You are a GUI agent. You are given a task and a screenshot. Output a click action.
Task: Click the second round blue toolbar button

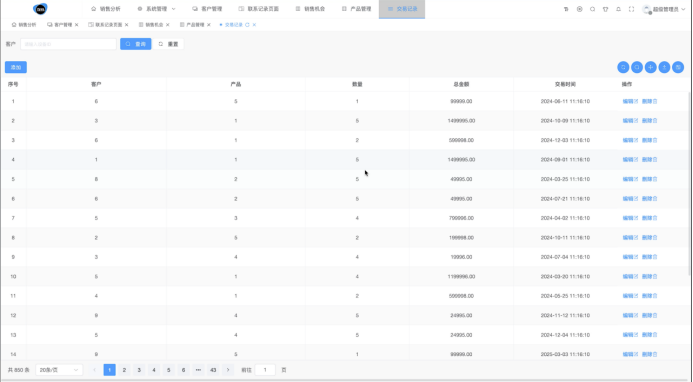637,67
